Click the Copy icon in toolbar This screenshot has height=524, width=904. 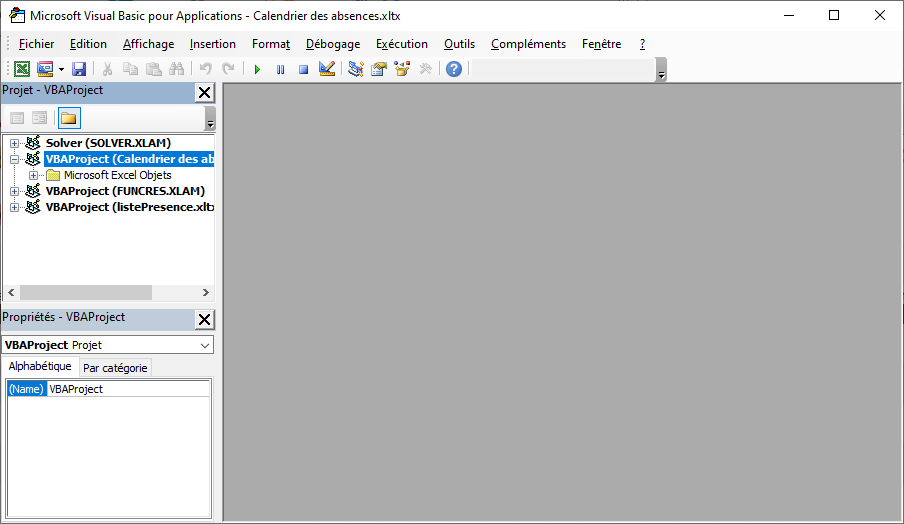(x=130, y=69)
